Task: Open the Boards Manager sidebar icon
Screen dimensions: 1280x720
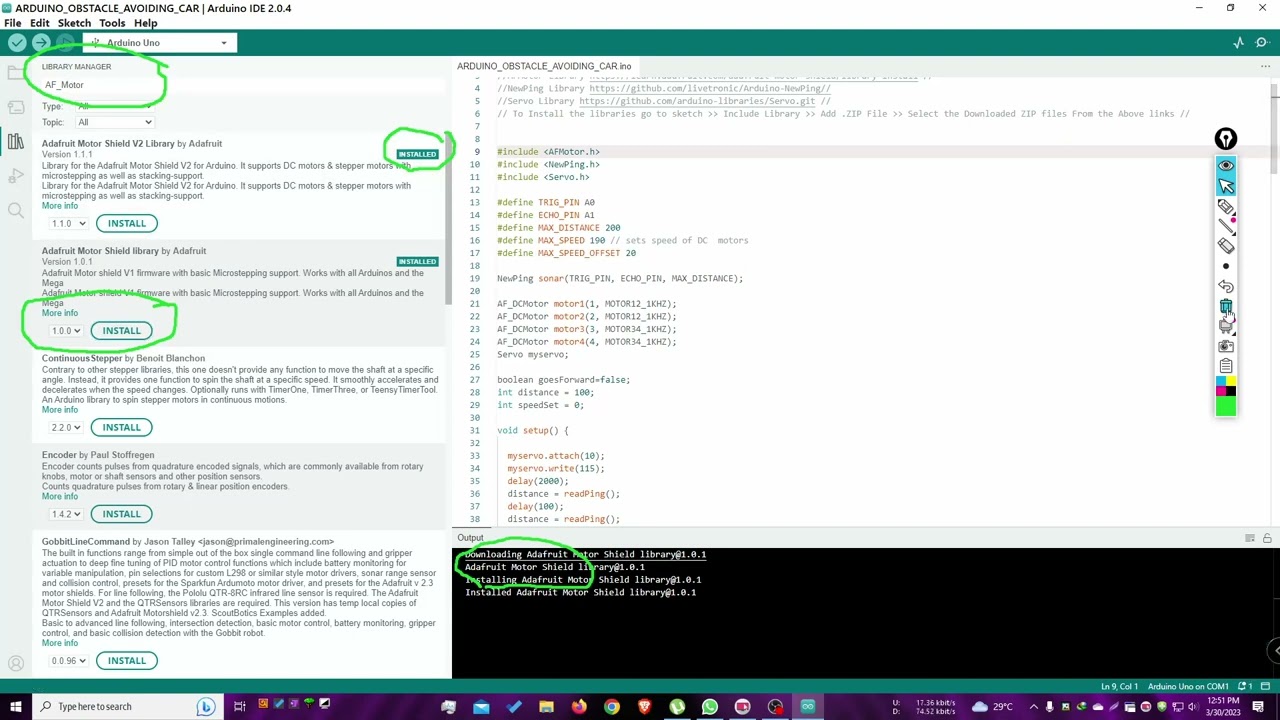Action: click(15, 107)
